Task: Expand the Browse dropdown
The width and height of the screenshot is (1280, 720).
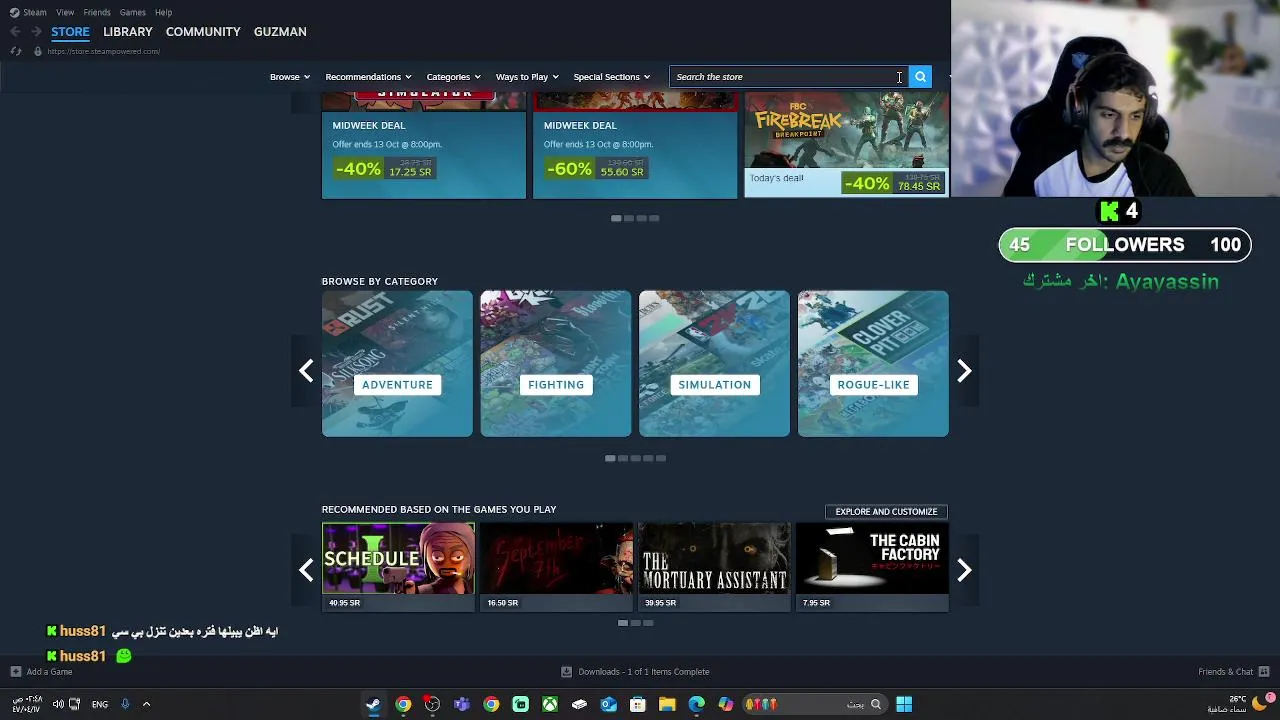Action: coord(290,77)
